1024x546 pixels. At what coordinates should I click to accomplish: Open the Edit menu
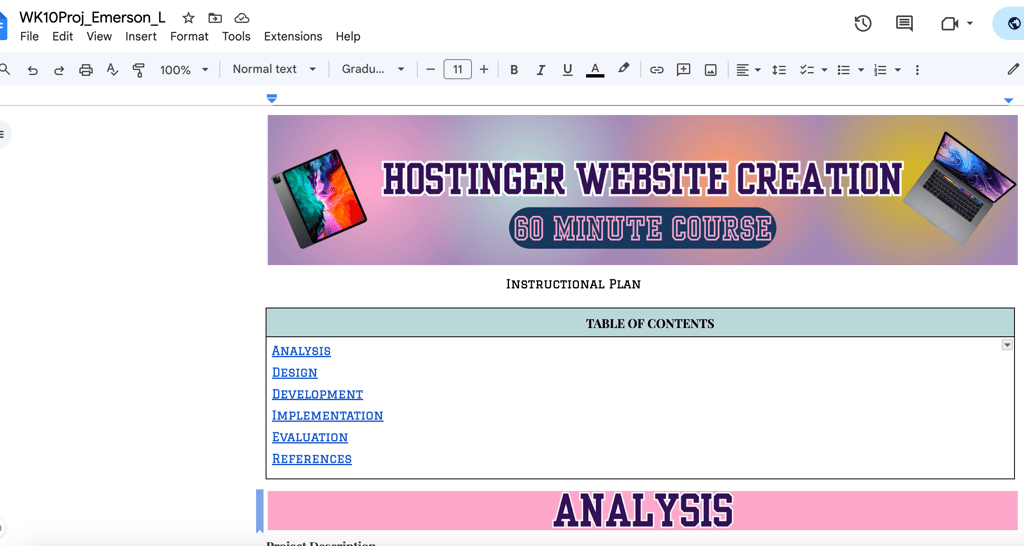tap(62, 37)
